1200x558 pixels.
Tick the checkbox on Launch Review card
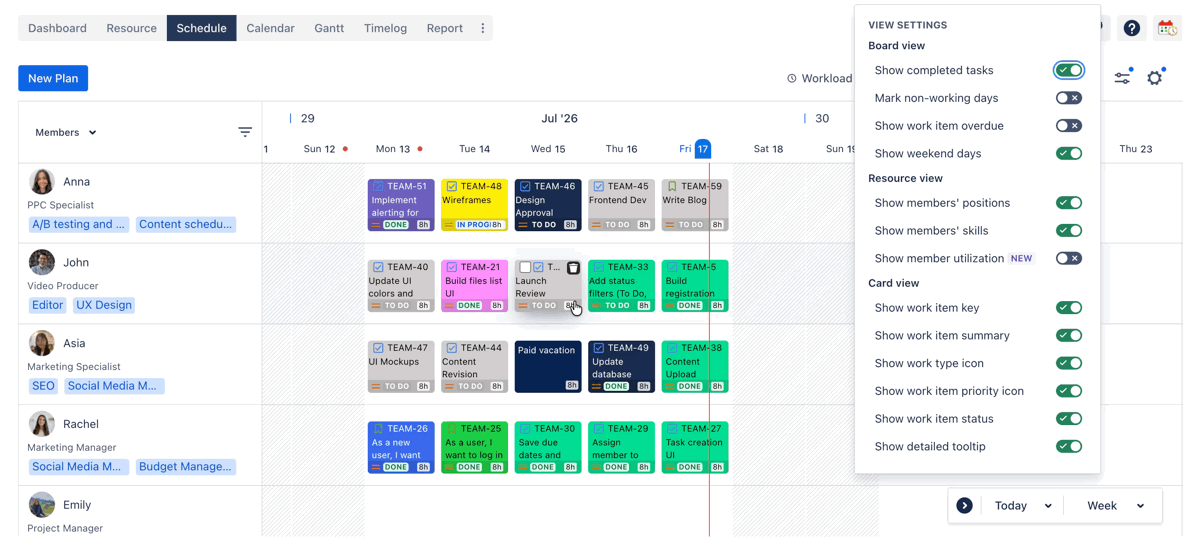pos(525,268)
